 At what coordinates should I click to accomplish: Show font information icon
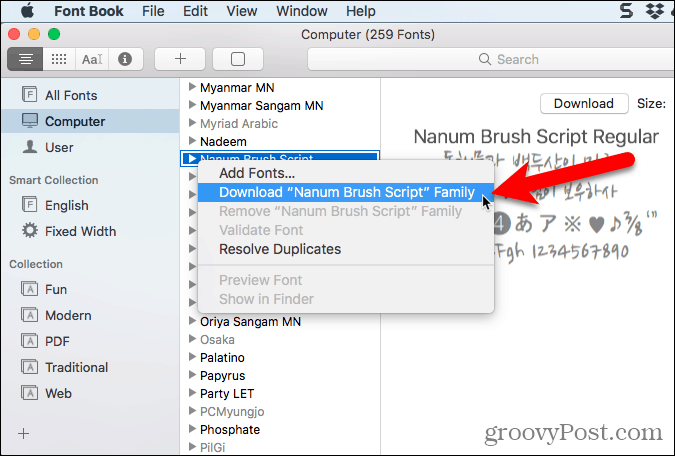[125, 59]
